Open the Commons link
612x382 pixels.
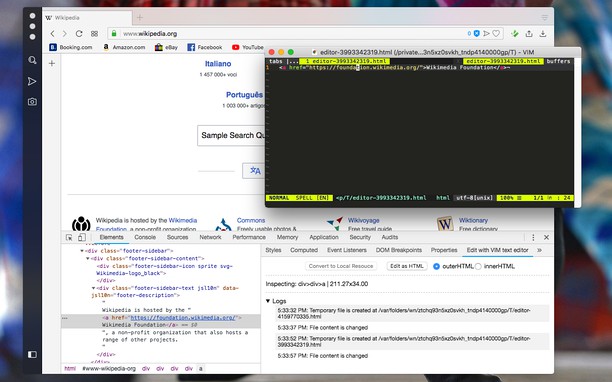[x=251, y=220]
